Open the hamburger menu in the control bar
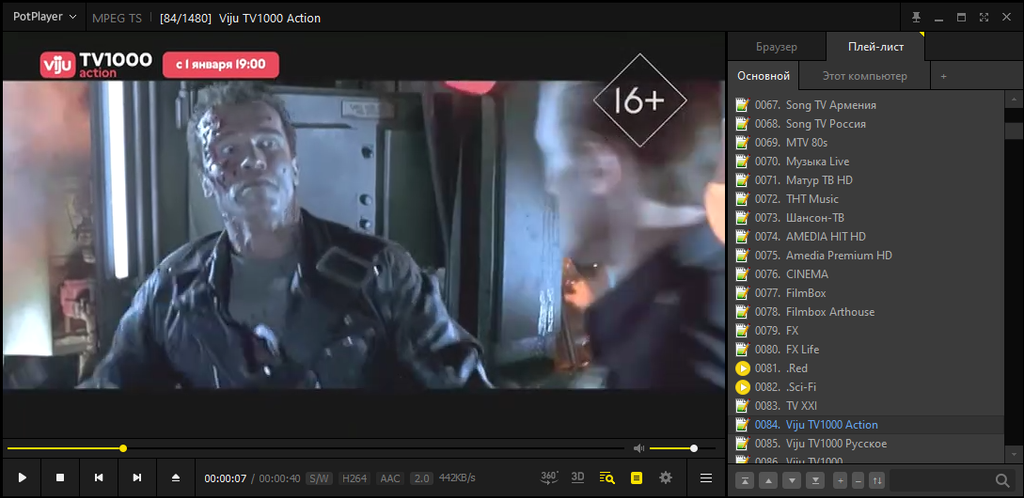 706,478
